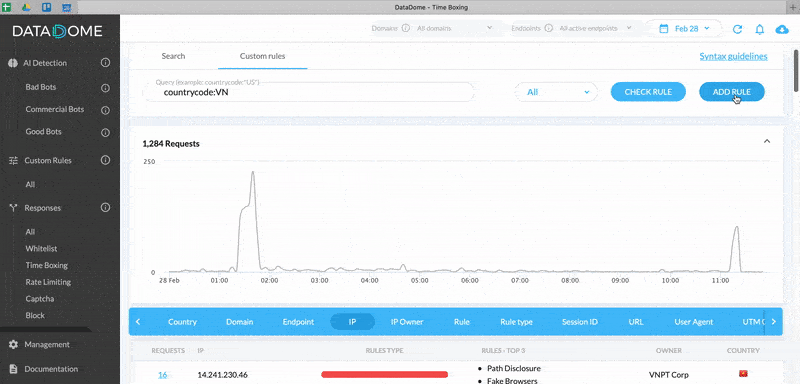
Task: Click the Custom Rules sliders icon
Action: click(x=14, y=161)
